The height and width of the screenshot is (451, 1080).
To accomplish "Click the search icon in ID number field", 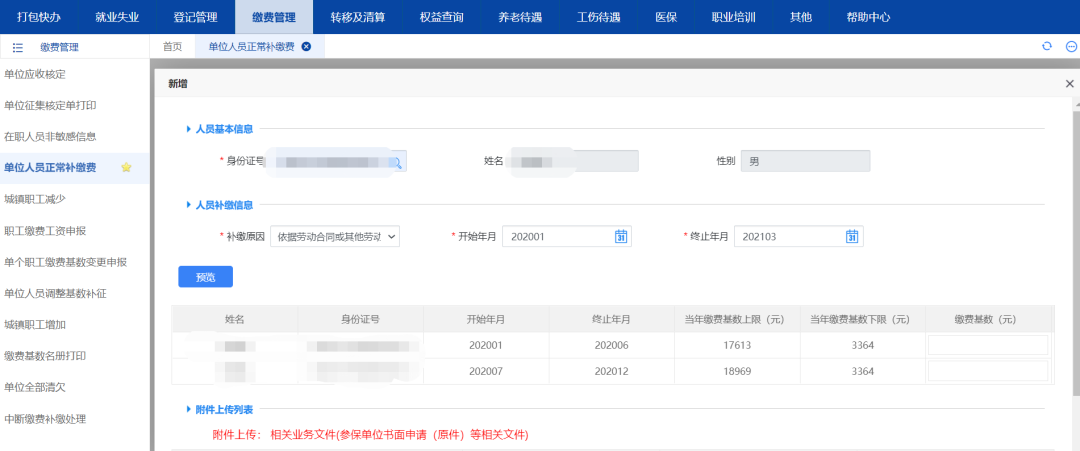I will 397,162.
